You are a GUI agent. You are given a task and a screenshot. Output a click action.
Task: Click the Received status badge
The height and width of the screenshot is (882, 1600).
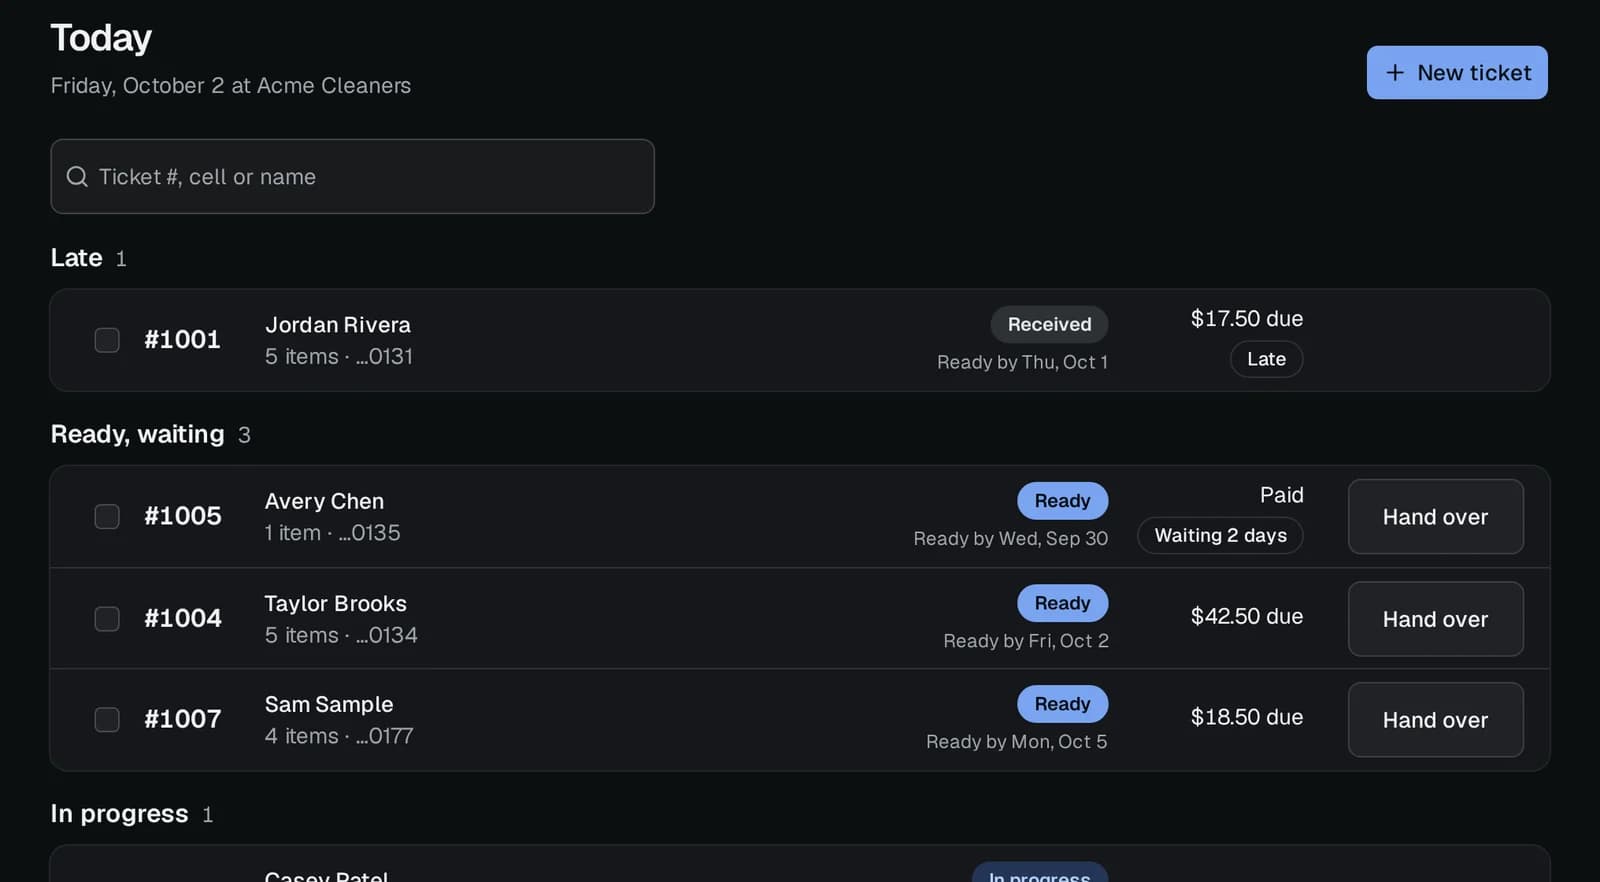coord(1049,324)
